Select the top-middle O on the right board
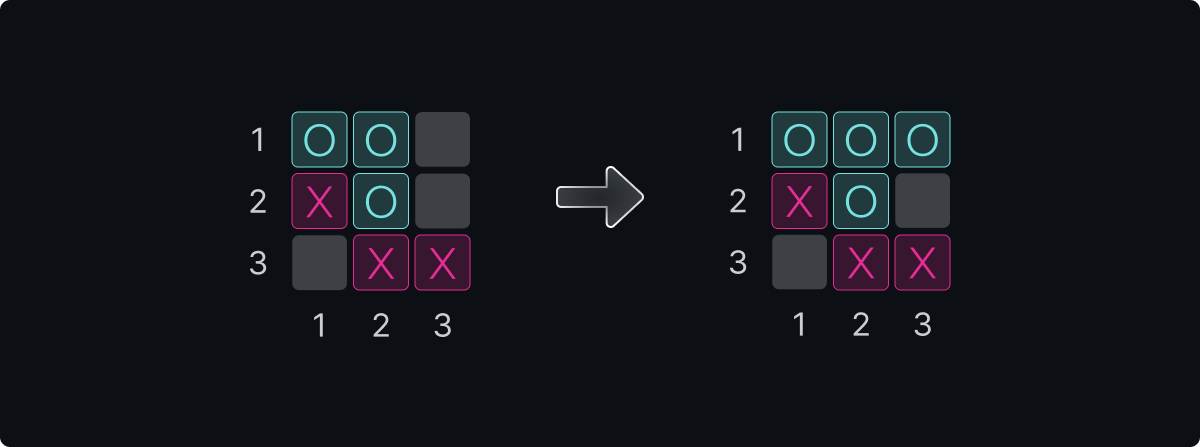The height and width of the screenshot is (447, 1200). [x=861, y=140]
